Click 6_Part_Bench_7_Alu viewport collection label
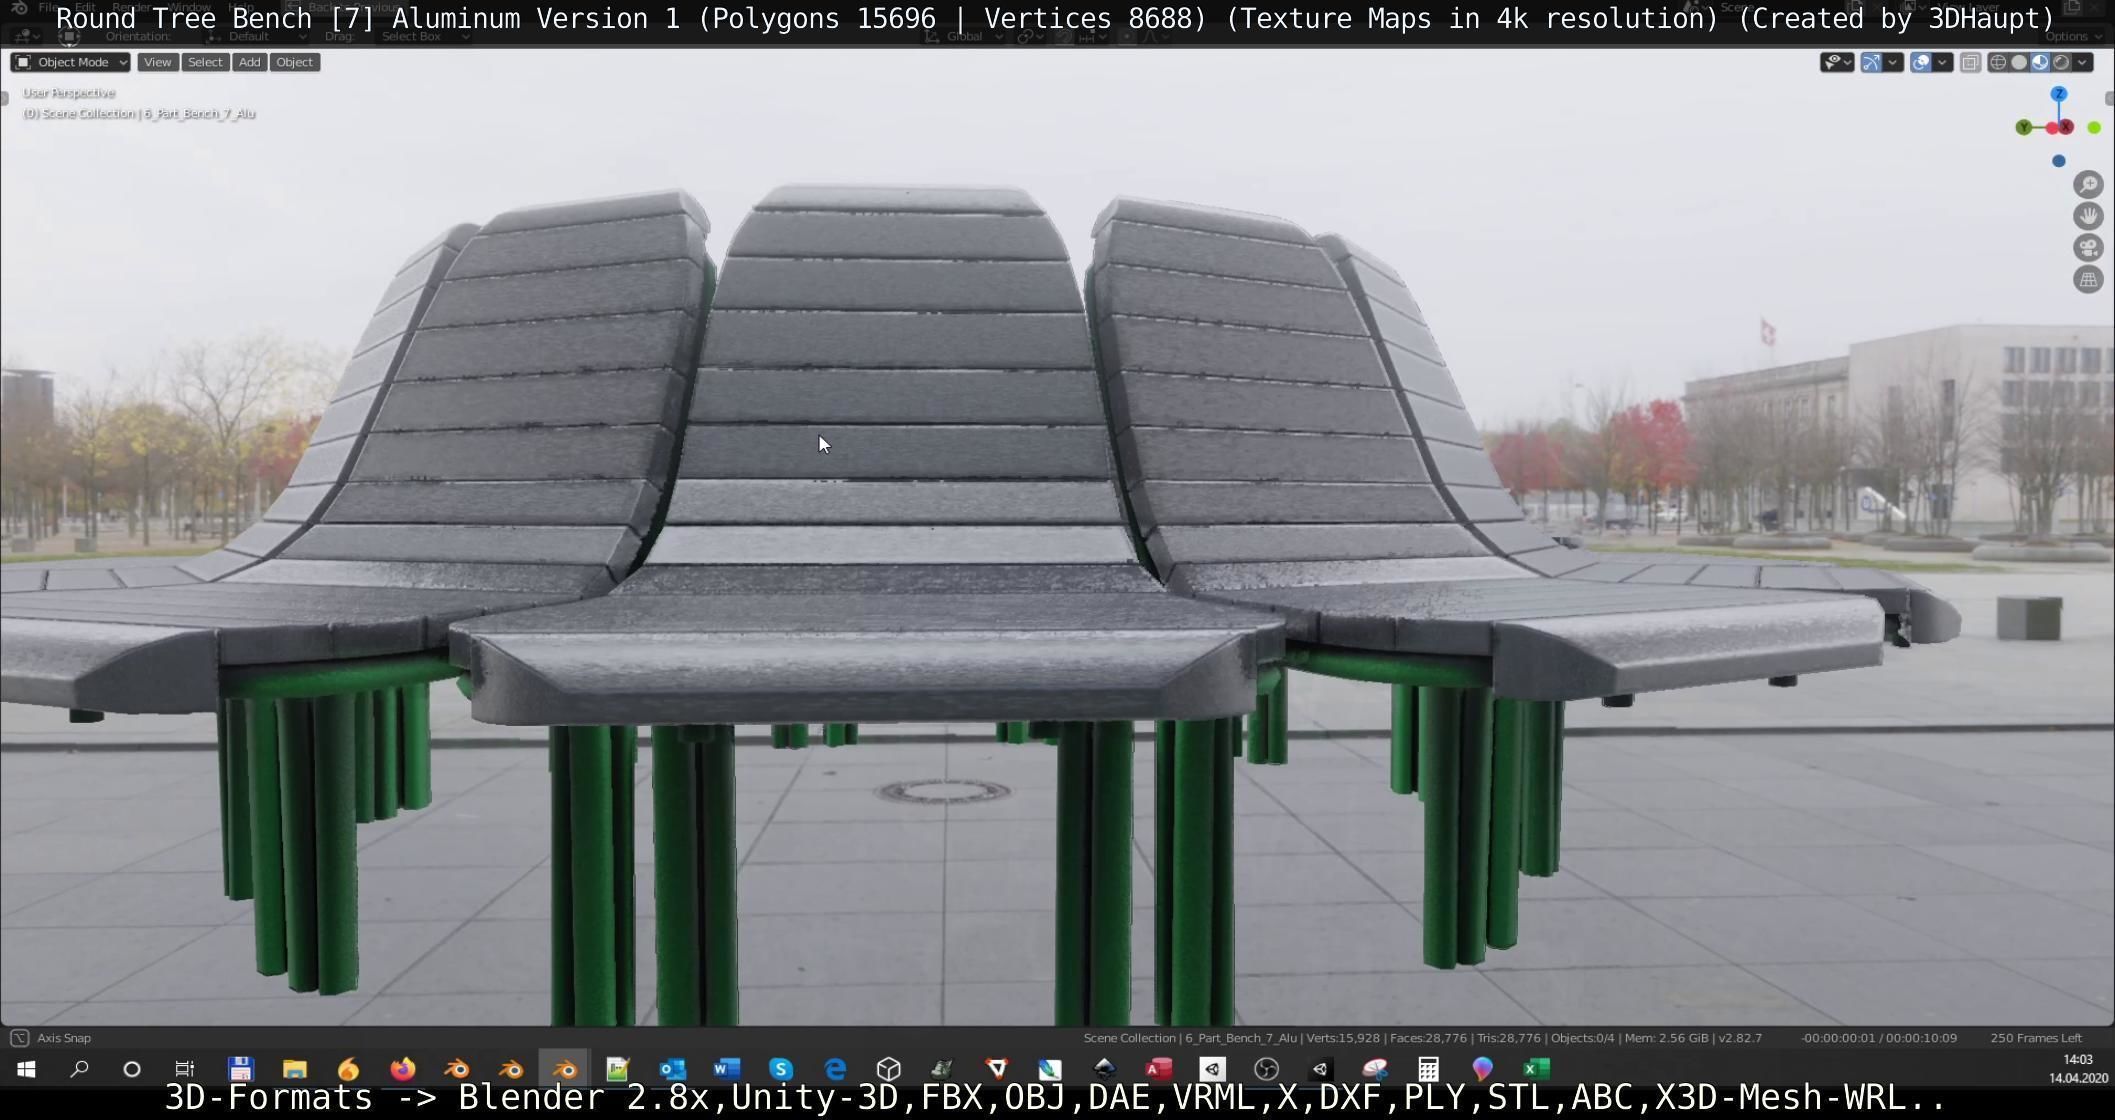 [x=200, y=113]
